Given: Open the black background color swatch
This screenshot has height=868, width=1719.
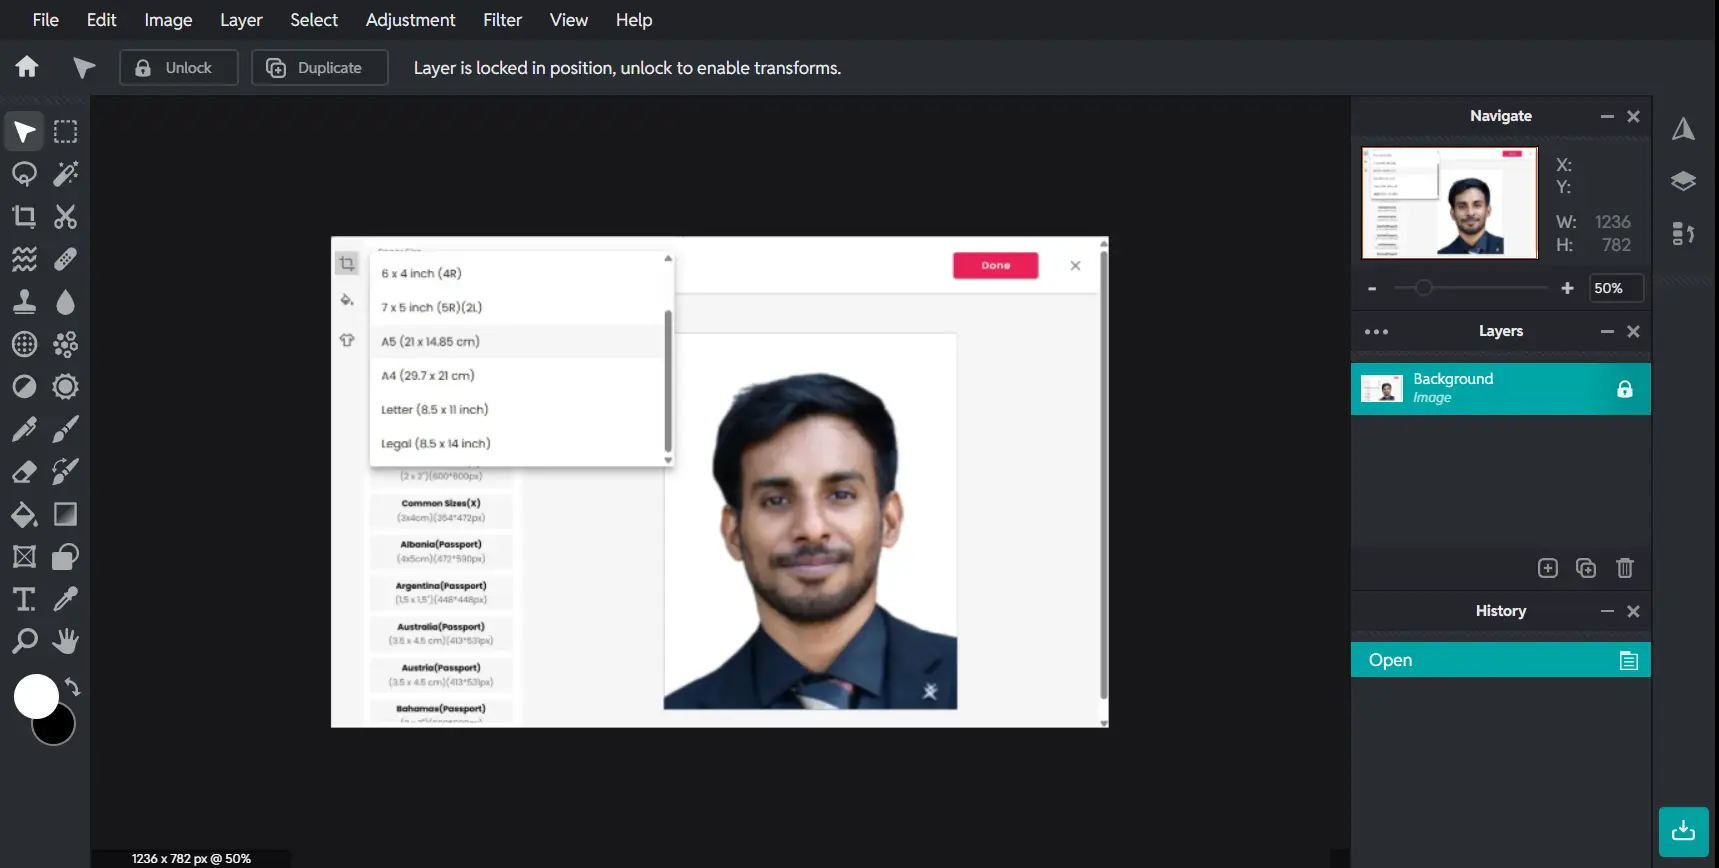Looking at the screenshot, I should pos(58,728).
